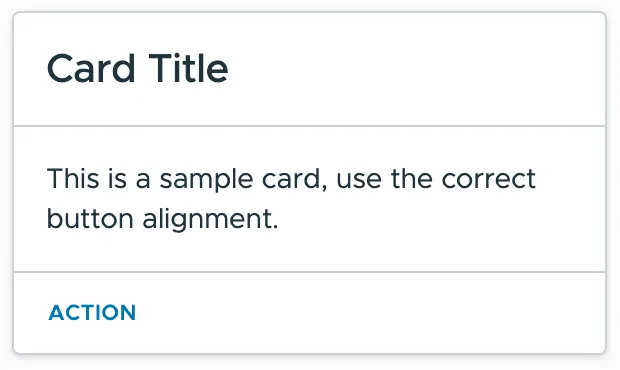620x370 pixels.
Task: Click the word "This" starting the description
Action: [x=73, y=178]
